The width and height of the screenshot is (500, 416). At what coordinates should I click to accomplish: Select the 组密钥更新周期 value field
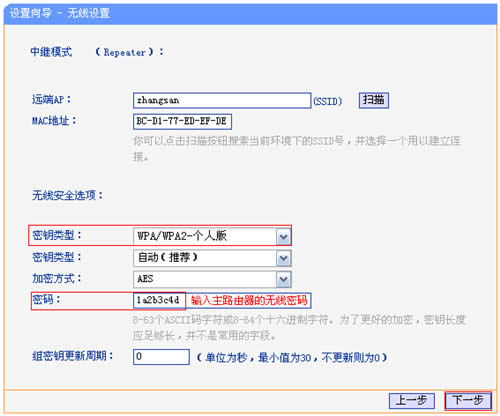(161, 357)
